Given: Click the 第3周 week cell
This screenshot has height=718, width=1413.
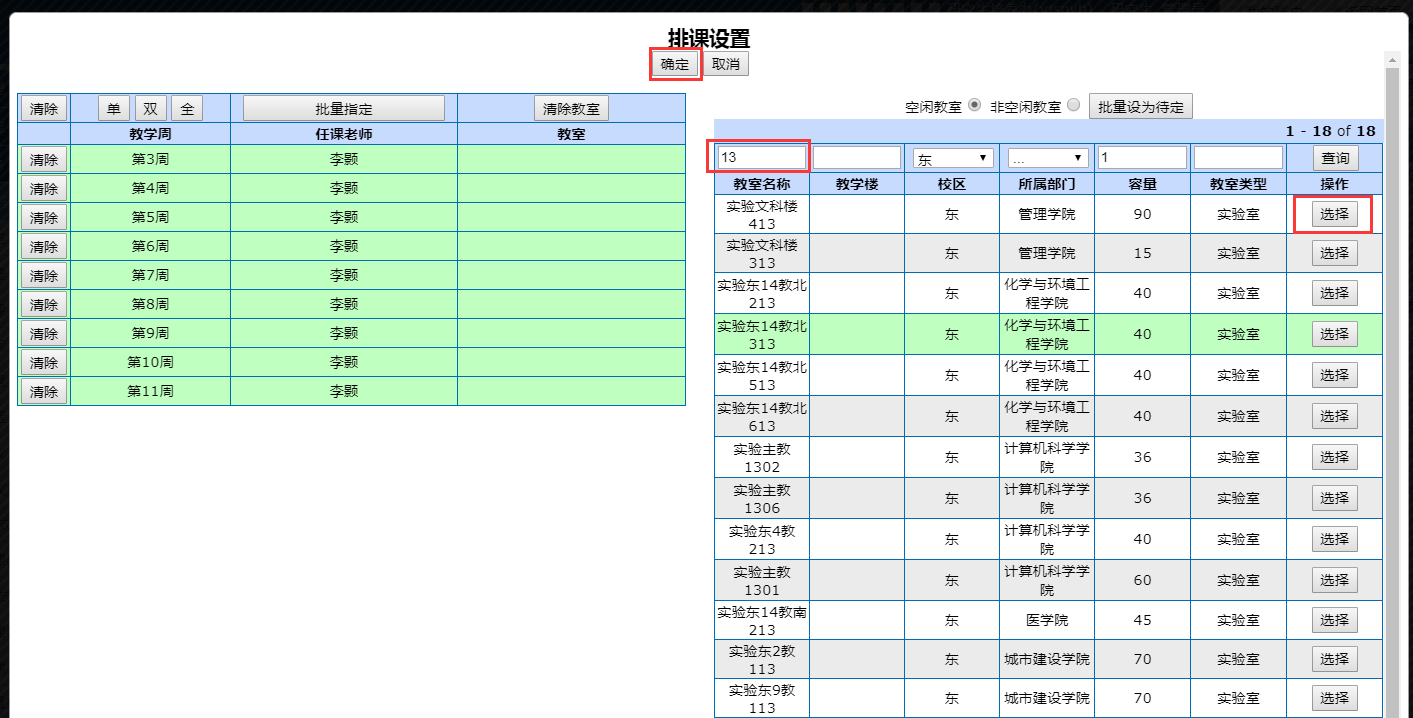Looking at the screenshot, I should (x=150, y=159).
